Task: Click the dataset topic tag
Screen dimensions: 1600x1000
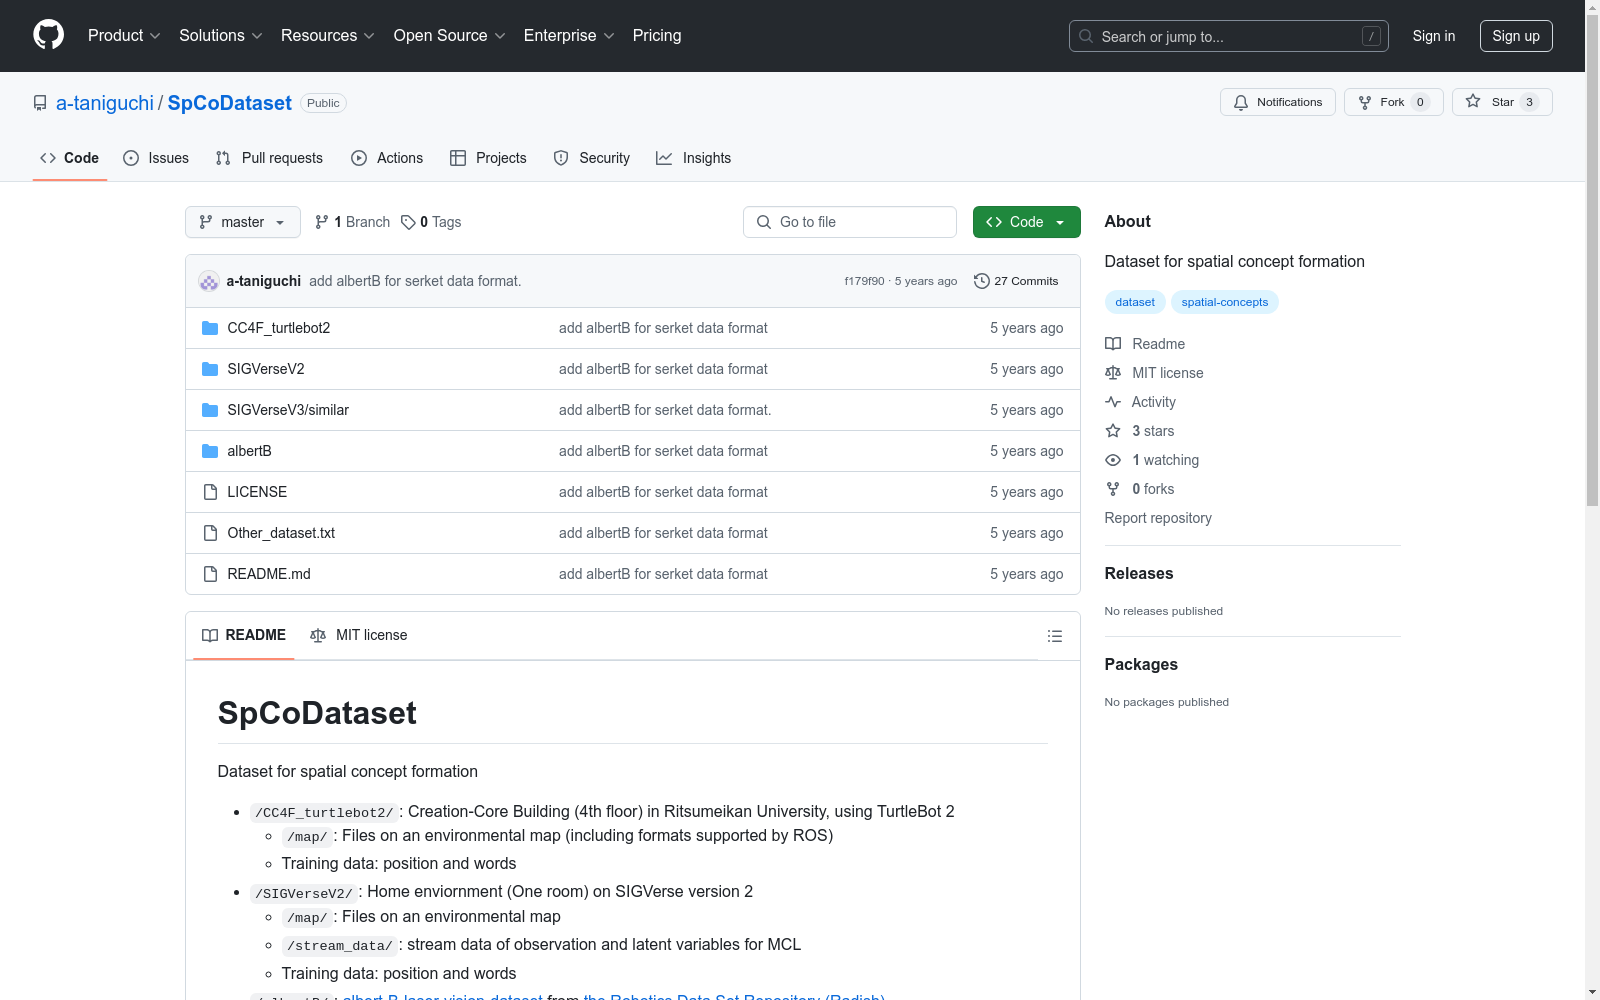Action: (1135, 302)
